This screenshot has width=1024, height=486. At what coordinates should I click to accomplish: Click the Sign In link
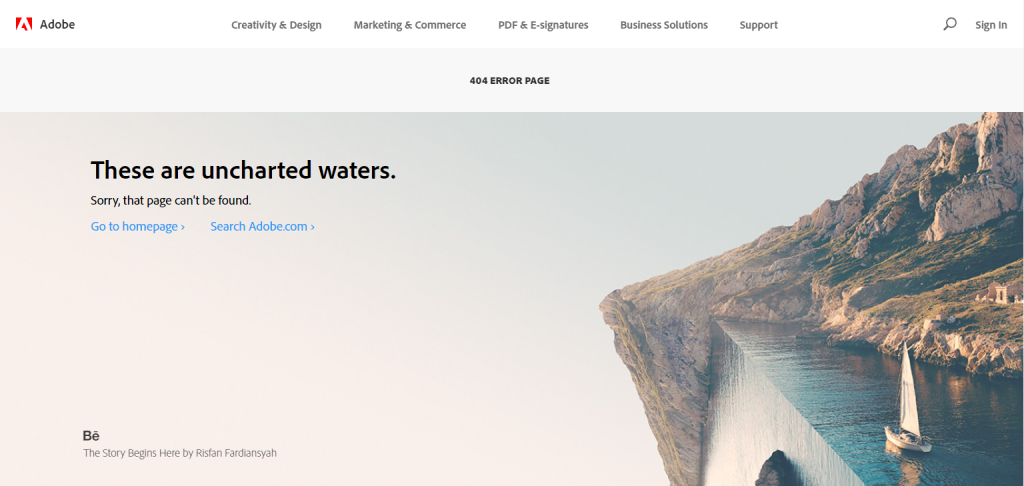click(x=991, y=25)
